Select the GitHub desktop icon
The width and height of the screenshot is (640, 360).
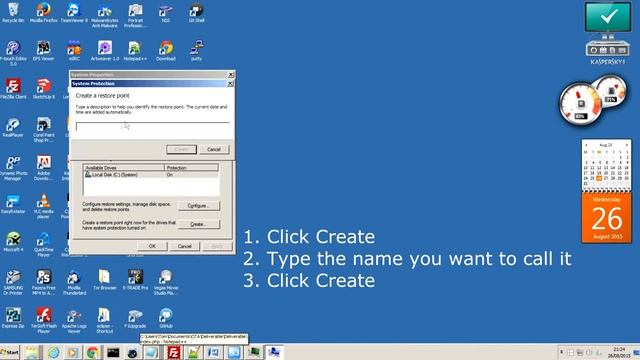coord(166,318)
